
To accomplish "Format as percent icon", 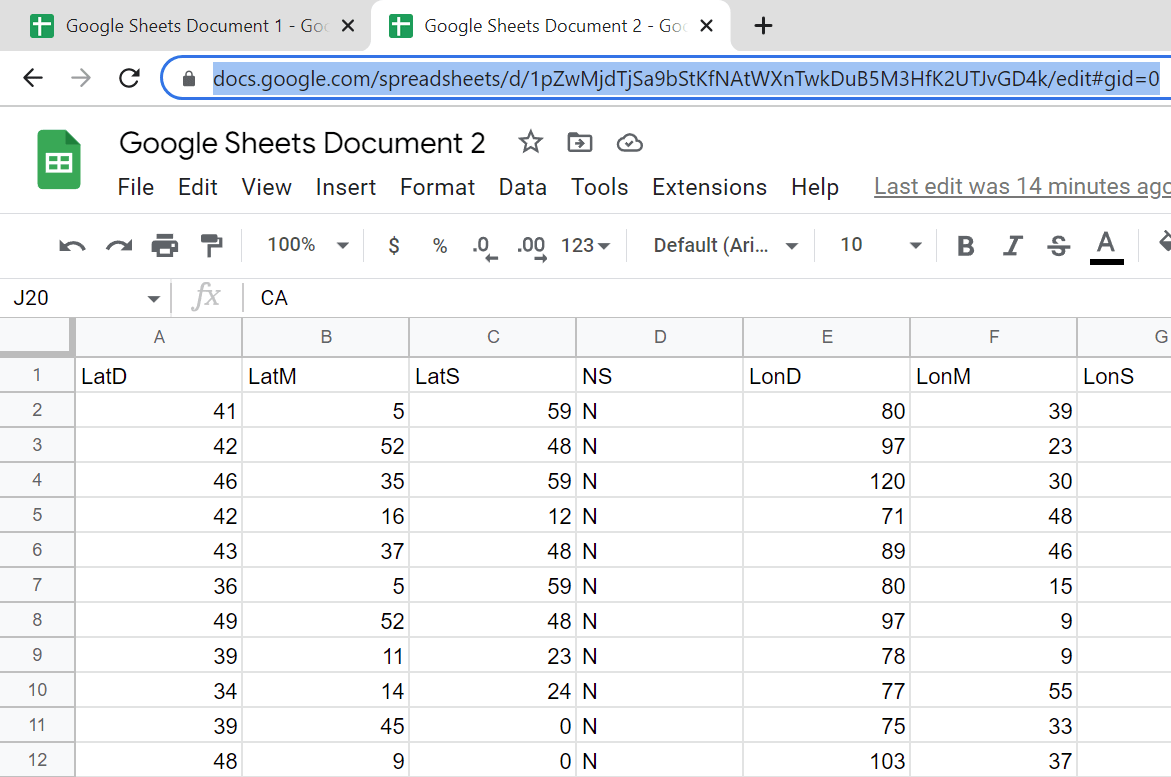I will [440, 246].
